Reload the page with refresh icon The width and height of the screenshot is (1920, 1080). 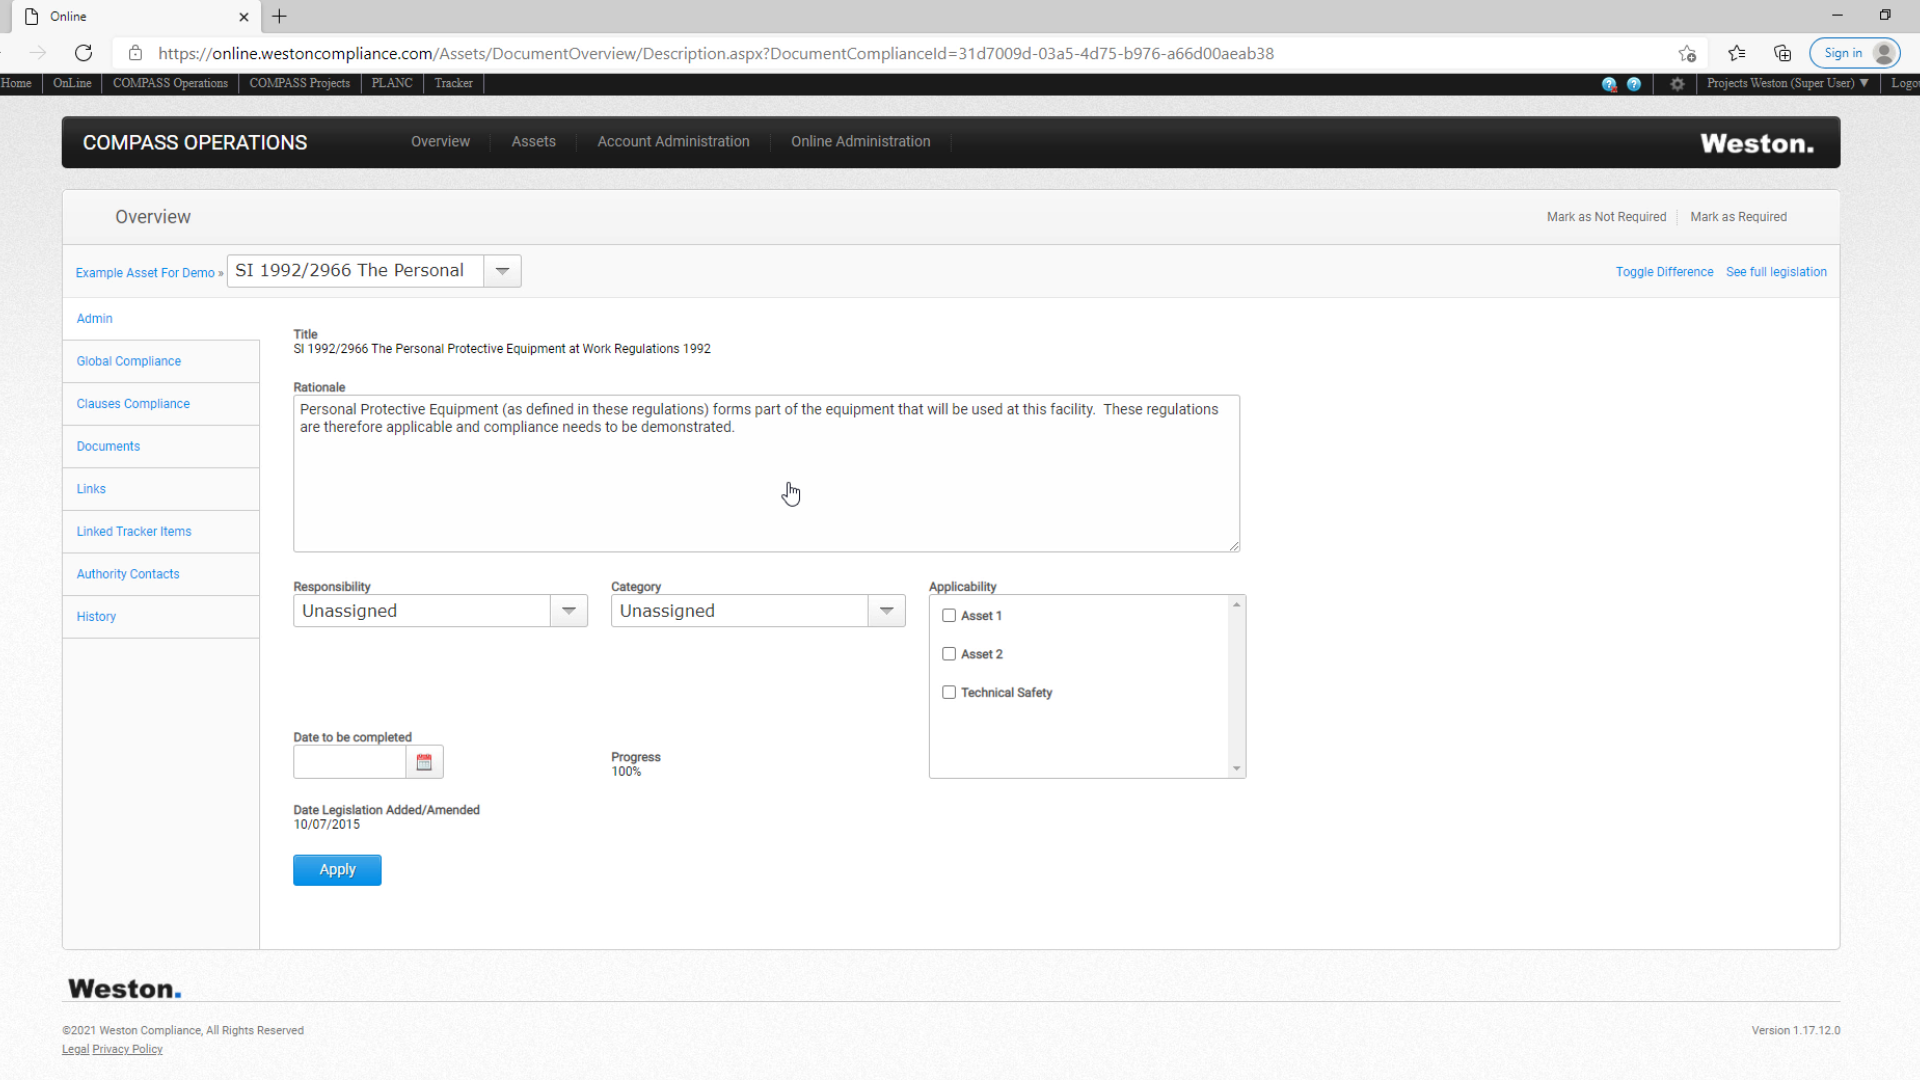84,53
